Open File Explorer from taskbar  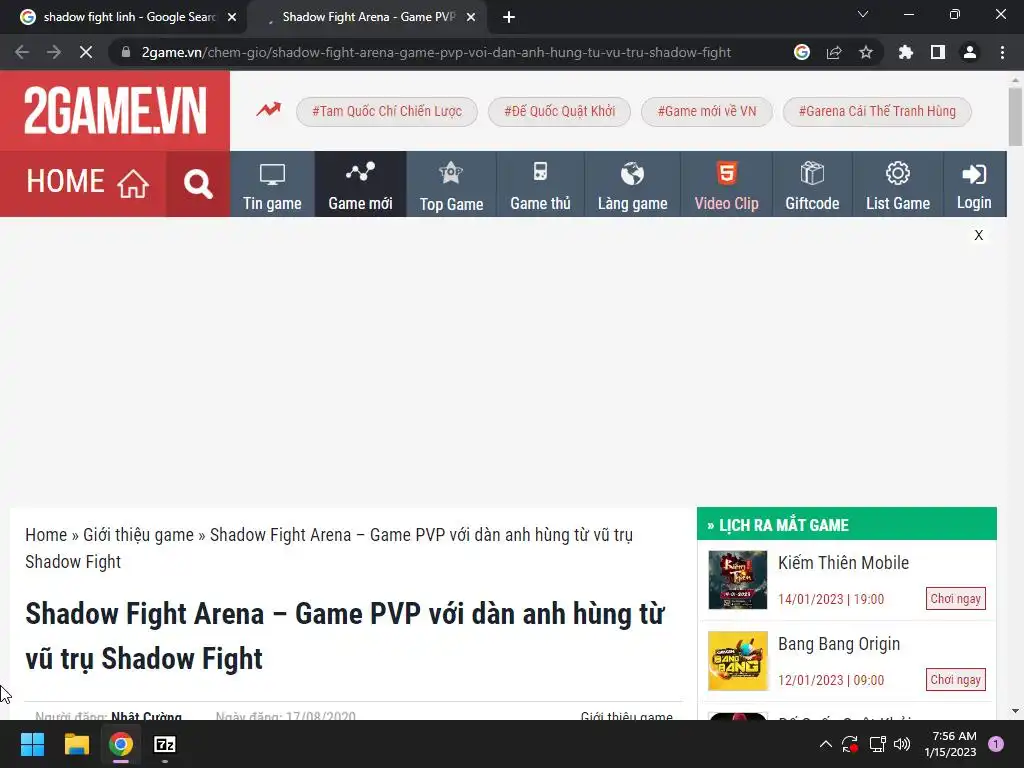(76, 744)
